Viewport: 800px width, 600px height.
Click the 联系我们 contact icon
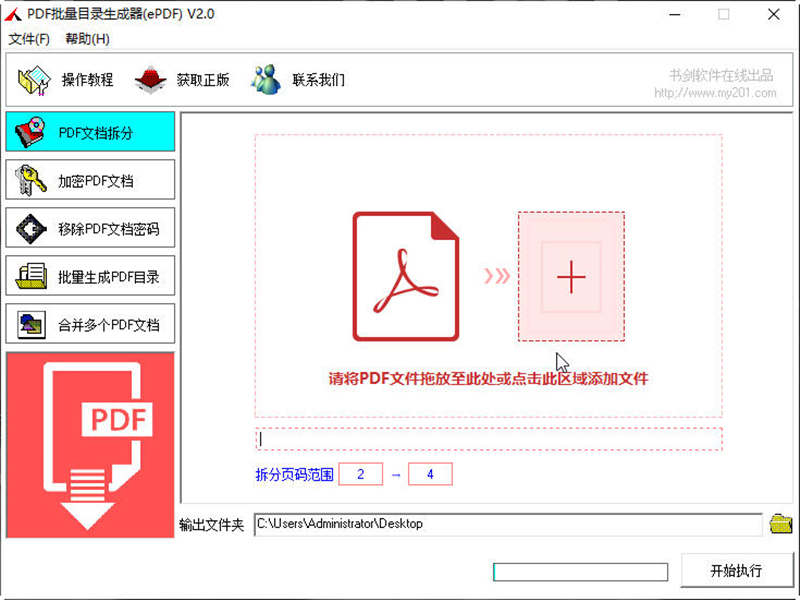tap(266, 80)
